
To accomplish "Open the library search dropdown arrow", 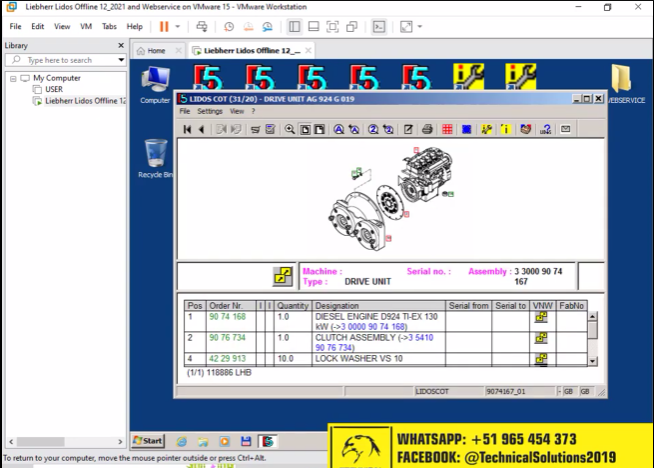I will tap(120, 60).
